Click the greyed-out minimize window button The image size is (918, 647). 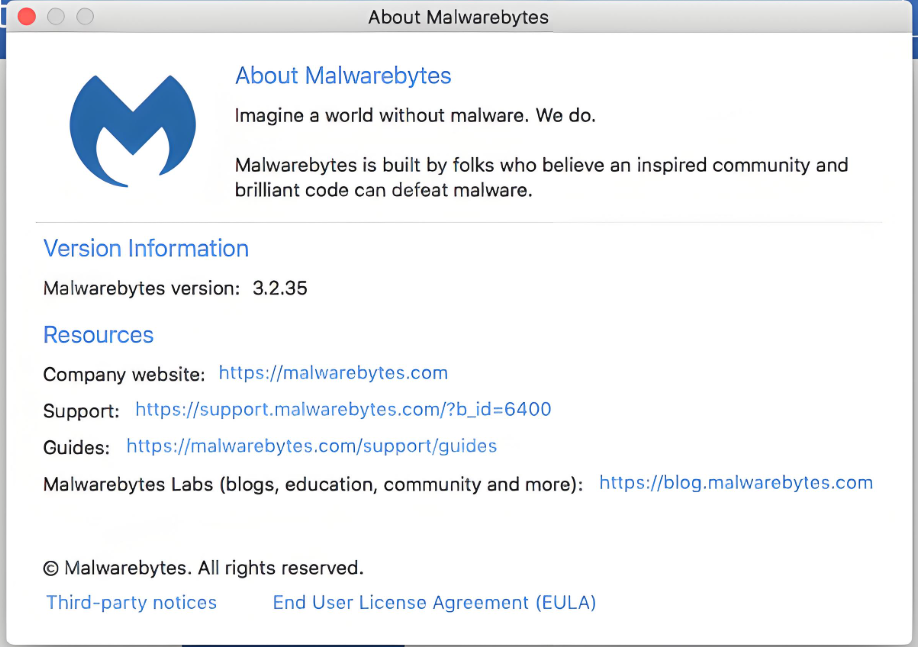[x=56, y=16]
